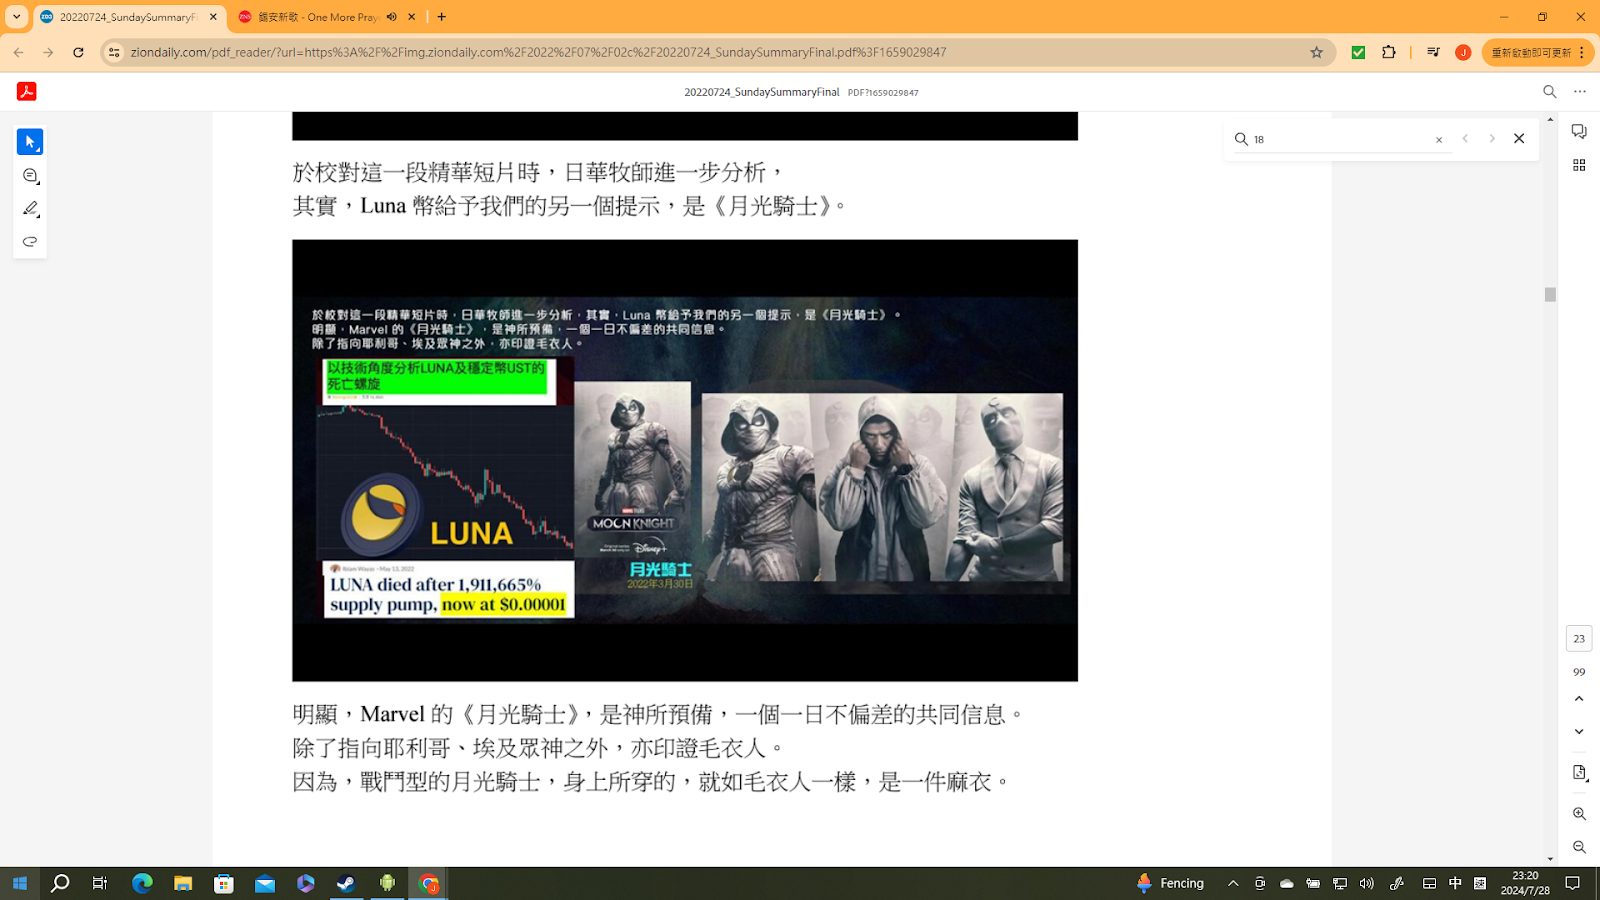Close the find bar
The height and width of the screenshot is (900, 1600).
pos(1519,139)
